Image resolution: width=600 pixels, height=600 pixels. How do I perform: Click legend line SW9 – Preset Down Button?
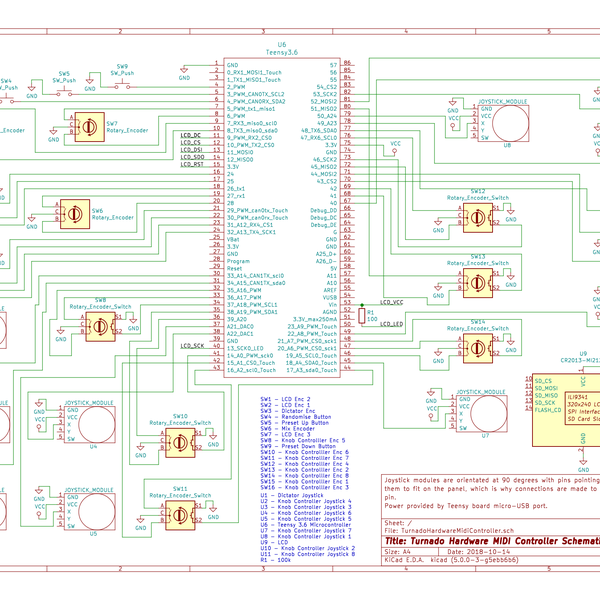click(x=298, y=446)
